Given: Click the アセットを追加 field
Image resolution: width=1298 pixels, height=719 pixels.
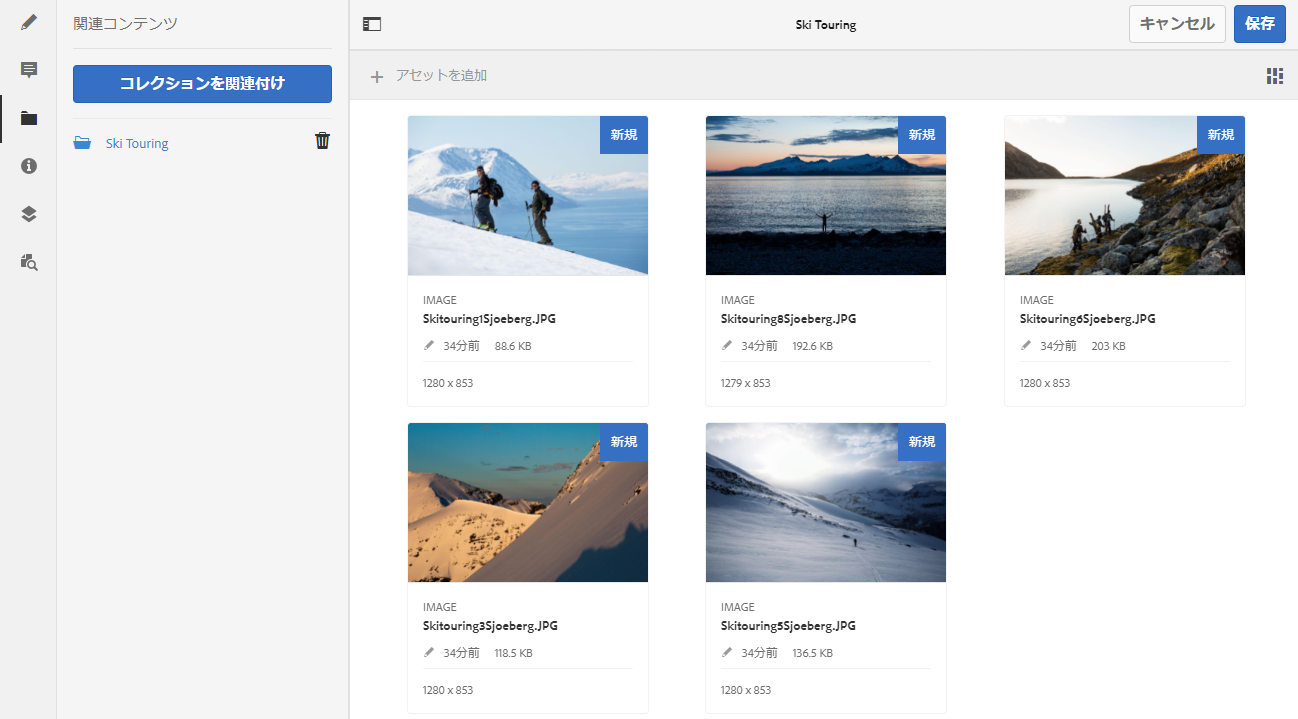Looking at the screenshot, I should tap(441, 76).
